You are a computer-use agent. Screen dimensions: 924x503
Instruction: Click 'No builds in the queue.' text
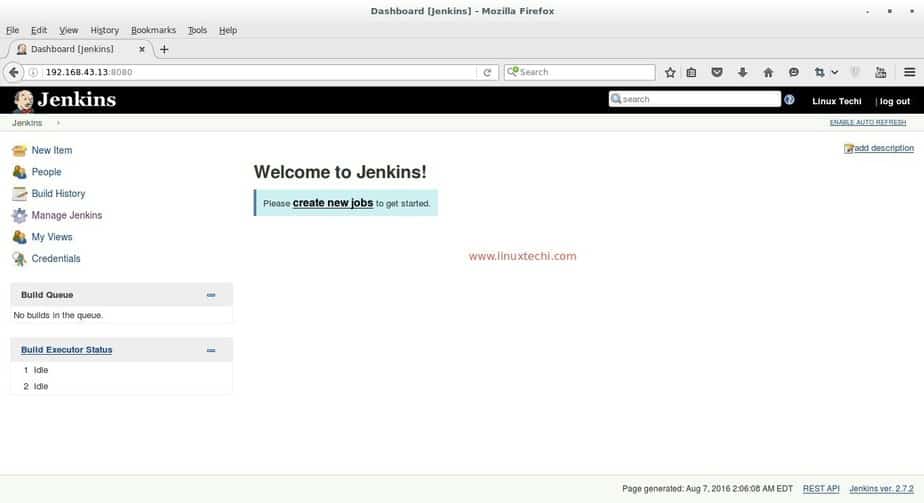pos(58,316)
